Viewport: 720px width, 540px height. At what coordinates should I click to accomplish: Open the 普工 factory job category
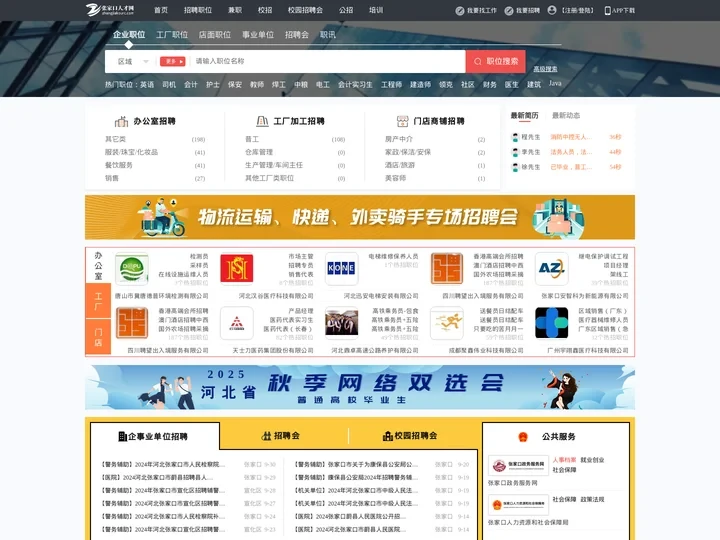tap(252, 139)
